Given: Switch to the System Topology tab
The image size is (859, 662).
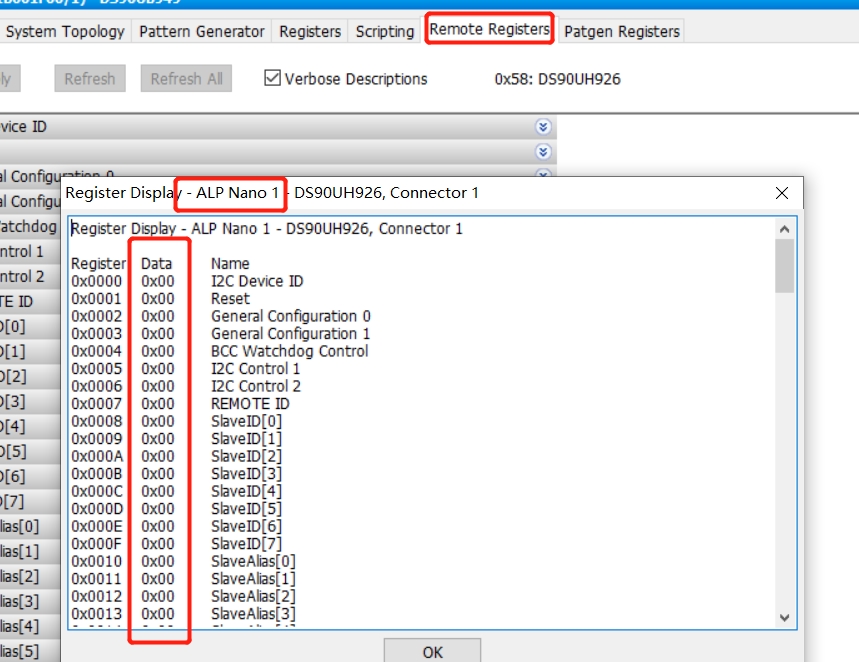Looking at the screenshot, I should pos(64,31).
